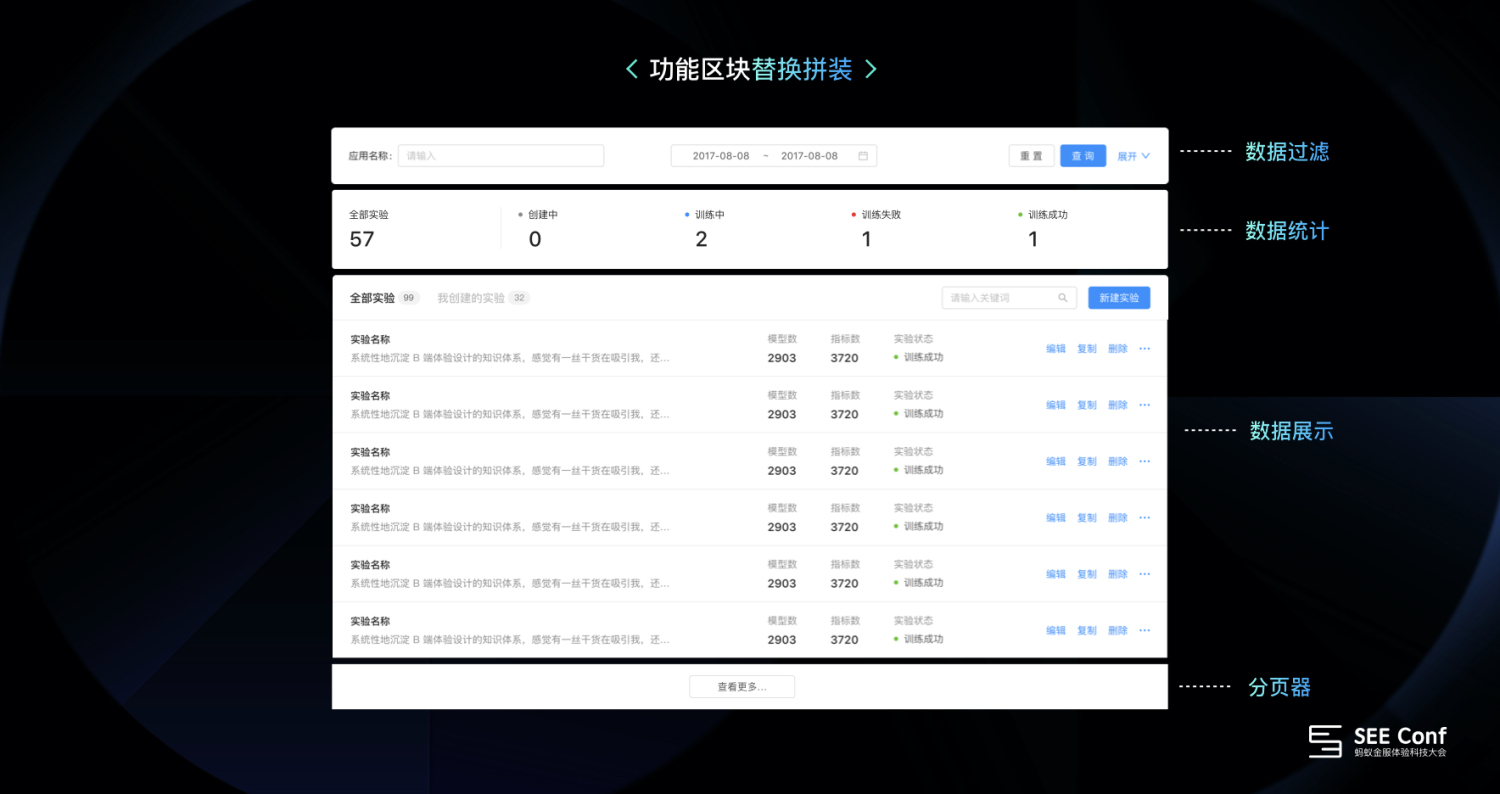Screen dimensions: 1500x794
Task: Expand filters with 展开 dropdown
Action: pyautogui.click(x=1134, y=156)
